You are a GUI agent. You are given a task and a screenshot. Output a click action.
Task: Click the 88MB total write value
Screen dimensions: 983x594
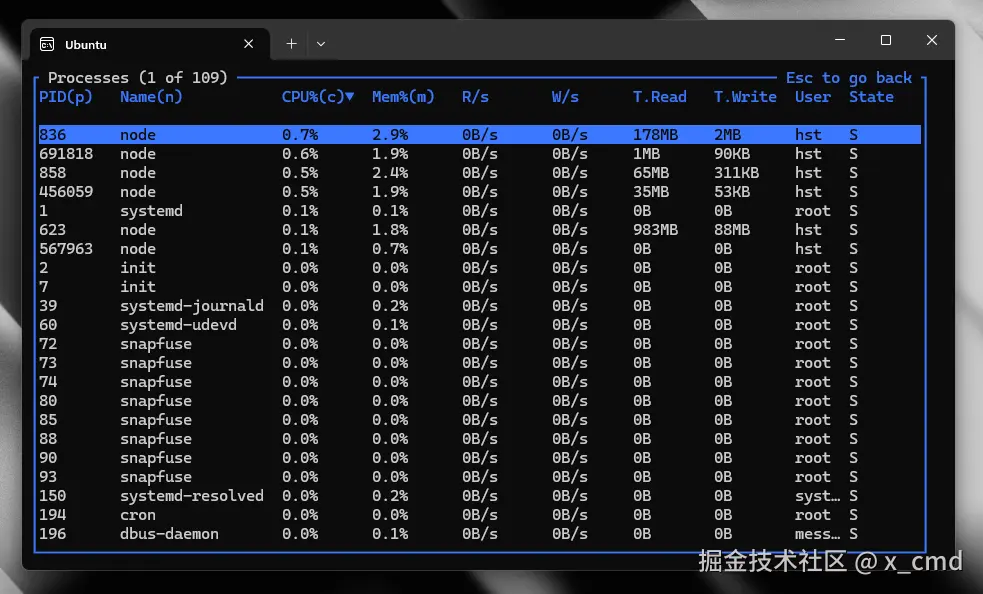[x=732, y=230]
